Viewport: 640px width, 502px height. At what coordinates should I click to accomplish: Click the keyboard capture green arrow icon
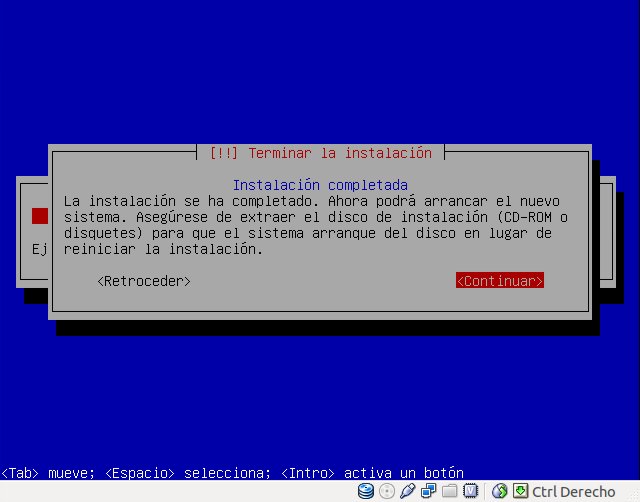520,491
